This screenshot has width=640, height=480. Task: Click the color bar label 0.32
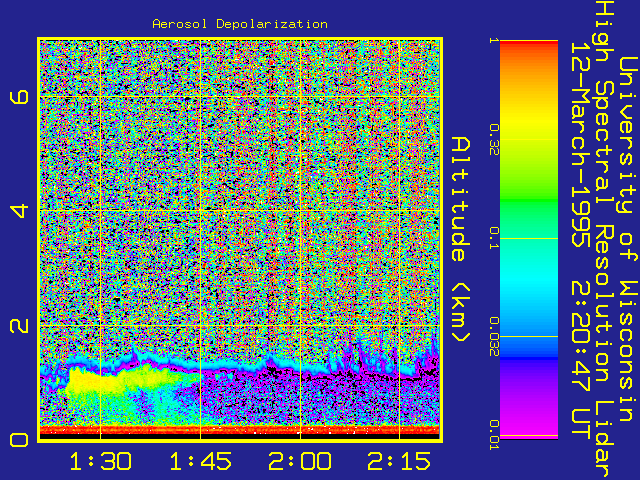pyautogui.click(x=494, y=140)
